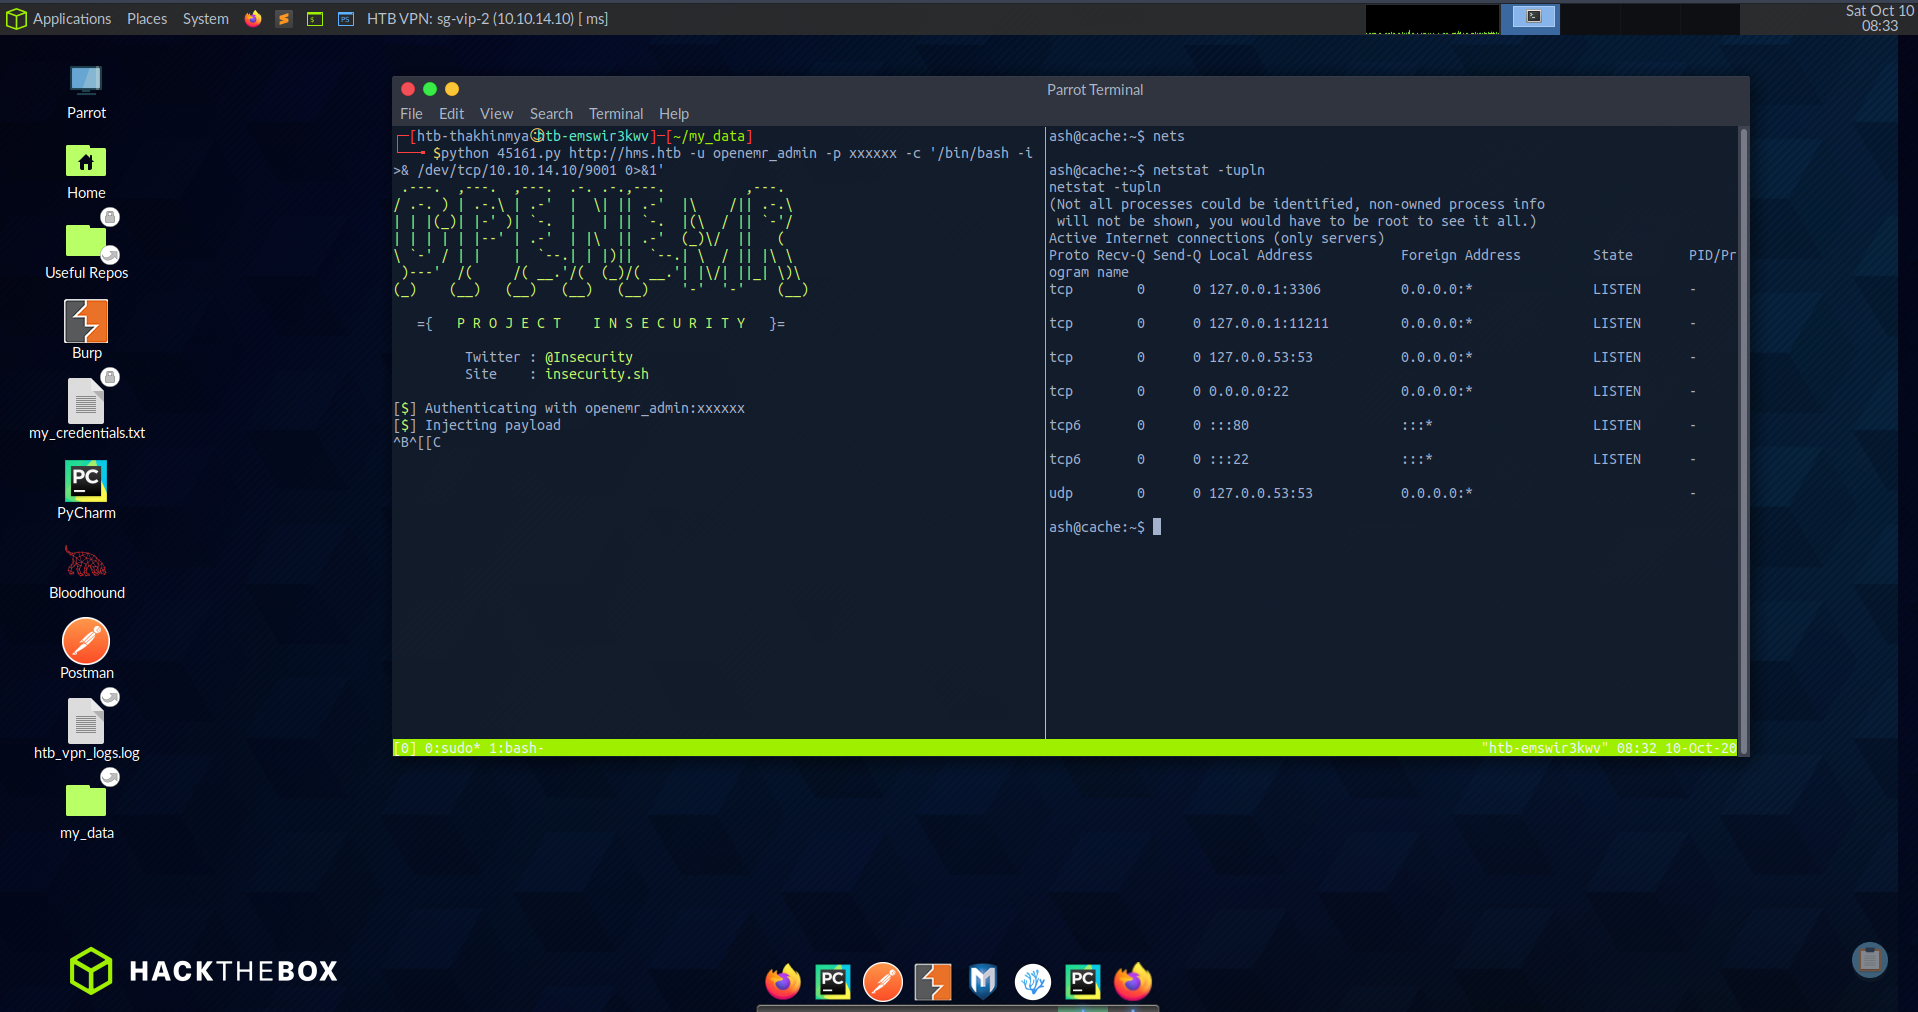Open the Applications menu

tap(72, 18)
